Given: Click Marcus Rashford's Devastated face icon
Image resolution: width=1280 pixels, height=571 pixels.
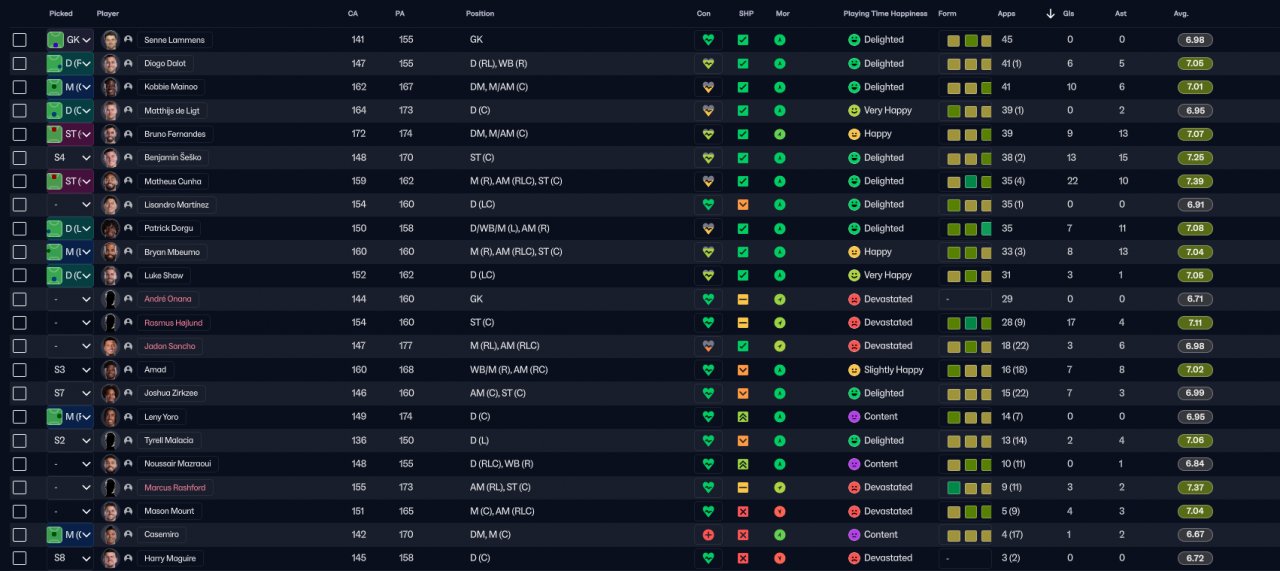Looking at the screenshot, I should [x=854, y=487].
